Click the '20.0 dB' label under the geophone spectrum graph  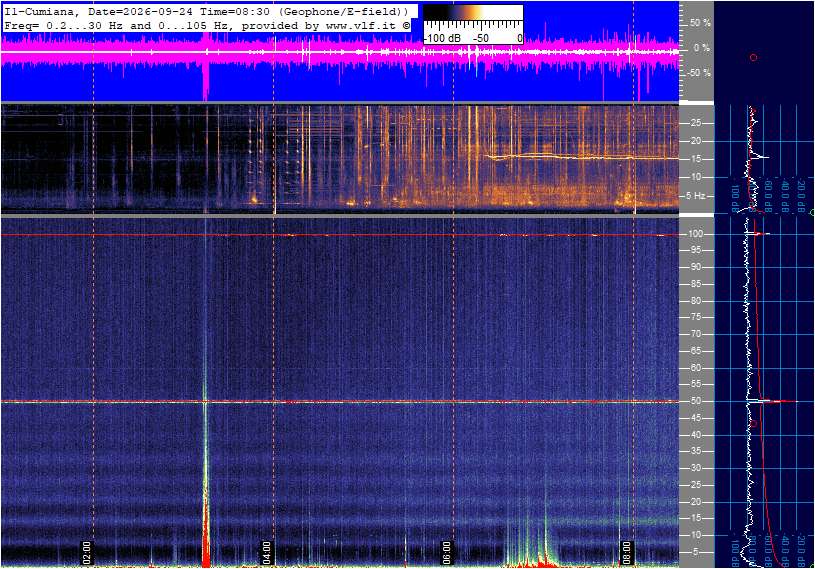801,197
